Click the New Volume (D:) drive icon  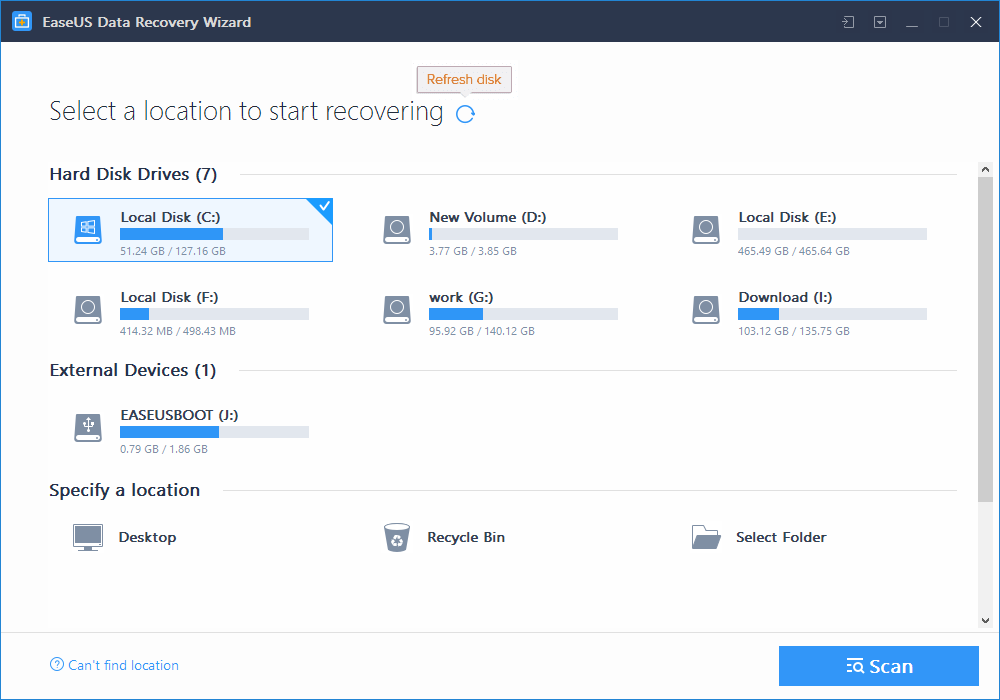click(397, 229)
